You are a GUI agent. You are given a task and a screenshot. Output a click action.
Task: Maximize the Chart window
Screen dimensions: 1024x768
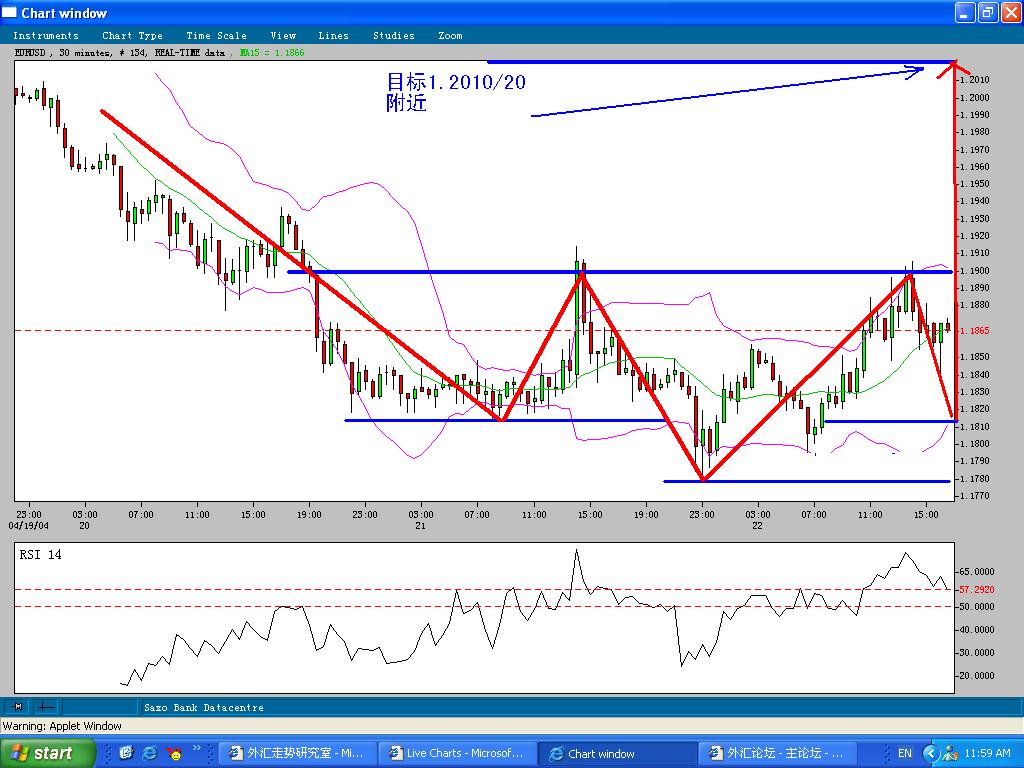coord(988,12)
